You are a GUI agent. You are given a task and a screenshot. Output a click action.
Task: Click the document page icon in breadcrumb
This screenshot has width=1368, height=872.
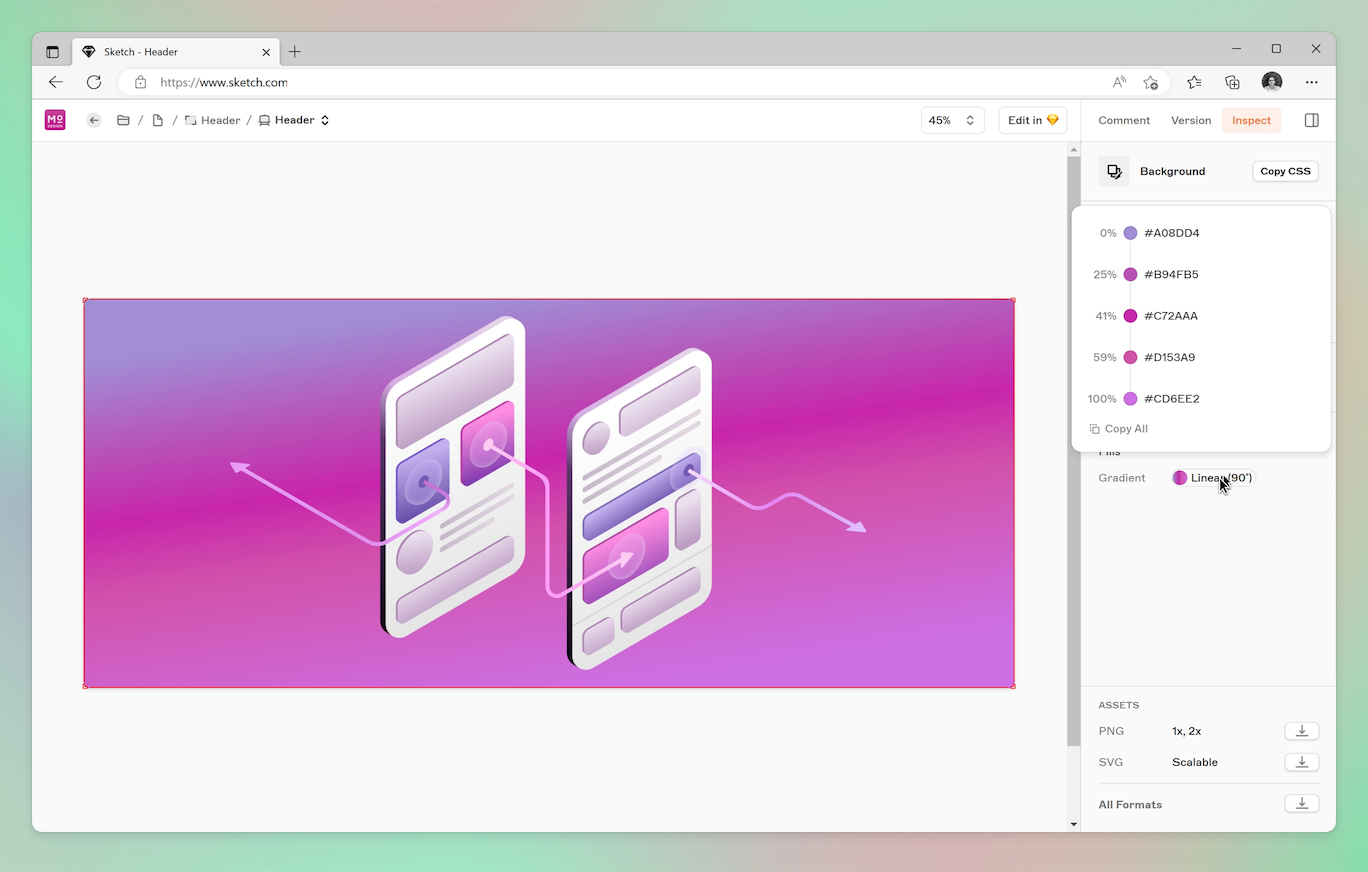click(x=157, y=120)
